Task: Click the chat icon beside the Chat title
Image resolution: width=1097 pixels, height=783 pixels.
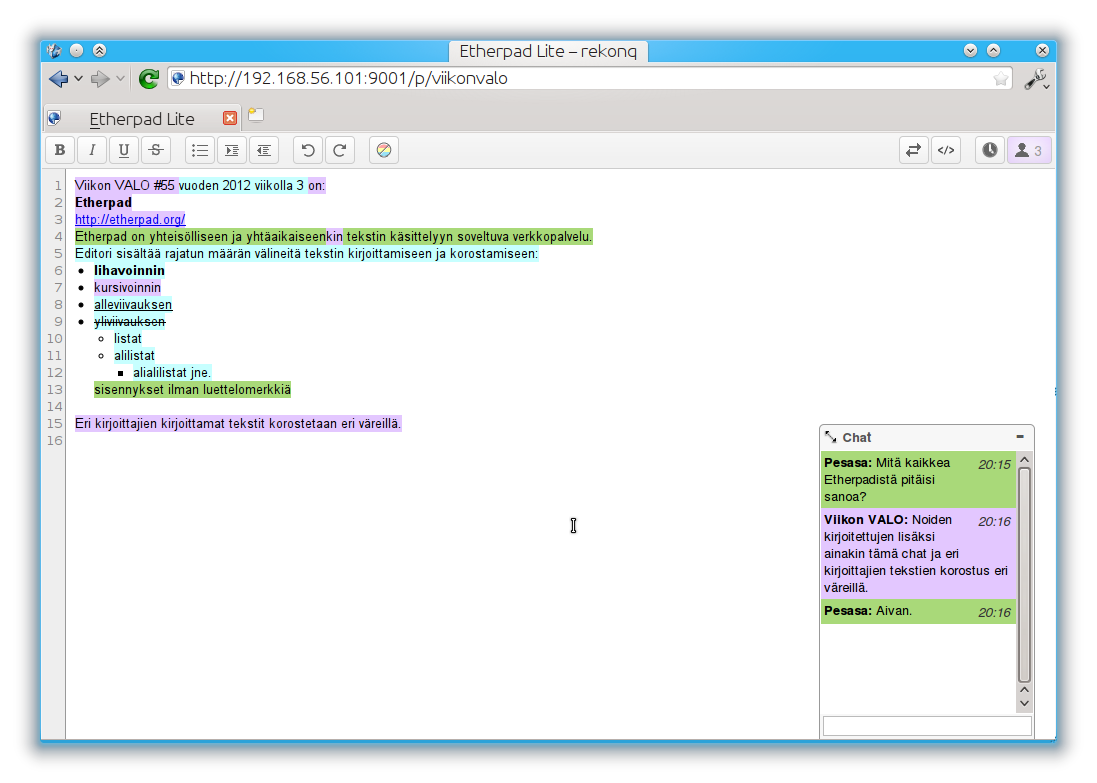Action: tap(830, 437)
